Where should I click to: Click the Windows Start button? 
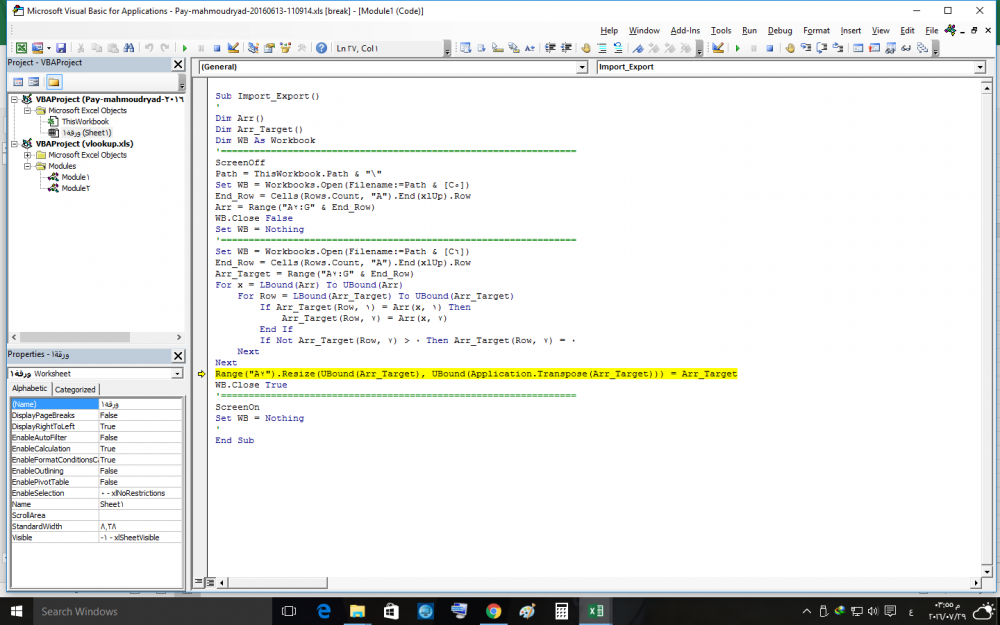[x=17, y=612]
